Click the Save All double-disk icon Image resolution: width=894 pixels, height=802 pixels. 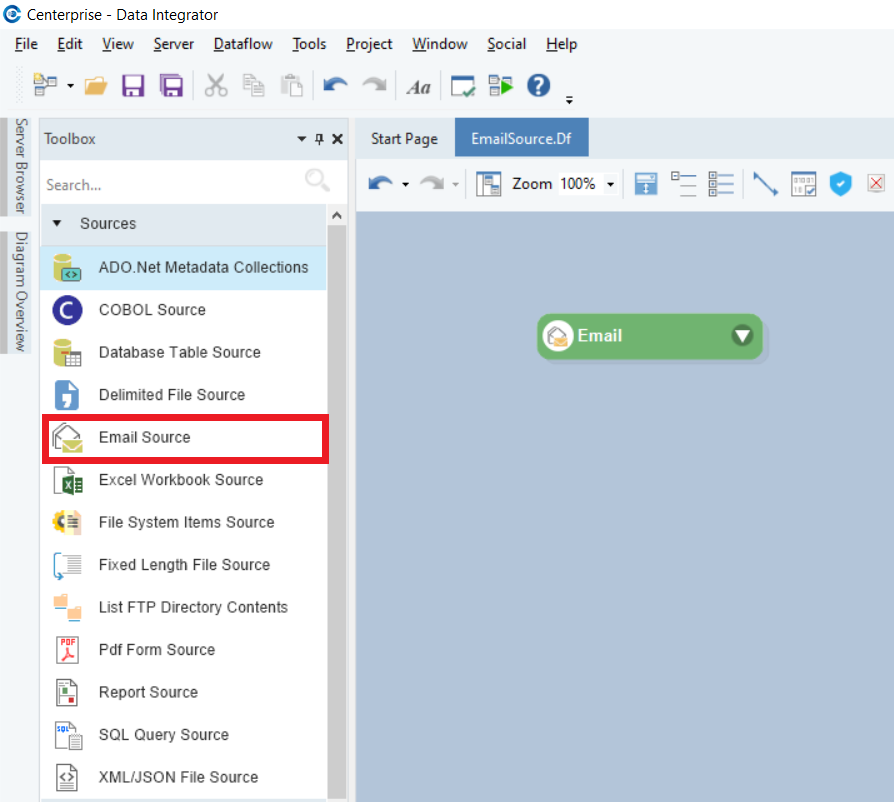point(171,86)
